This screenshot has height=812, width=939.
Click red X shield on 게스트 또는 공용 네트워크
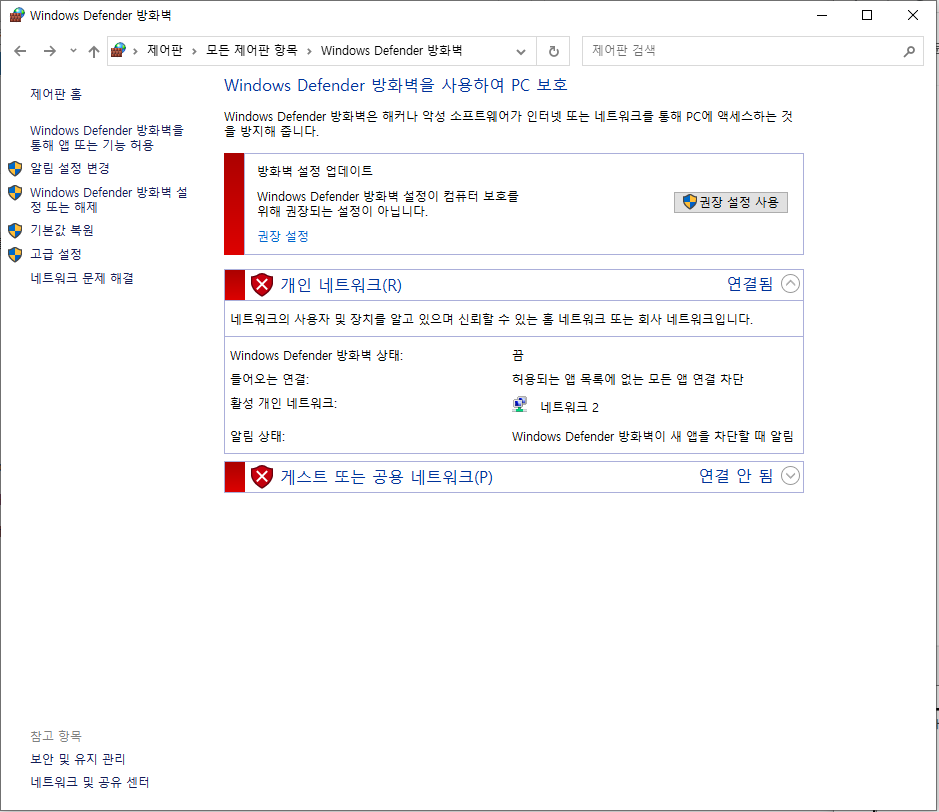(x=262, y=477)
